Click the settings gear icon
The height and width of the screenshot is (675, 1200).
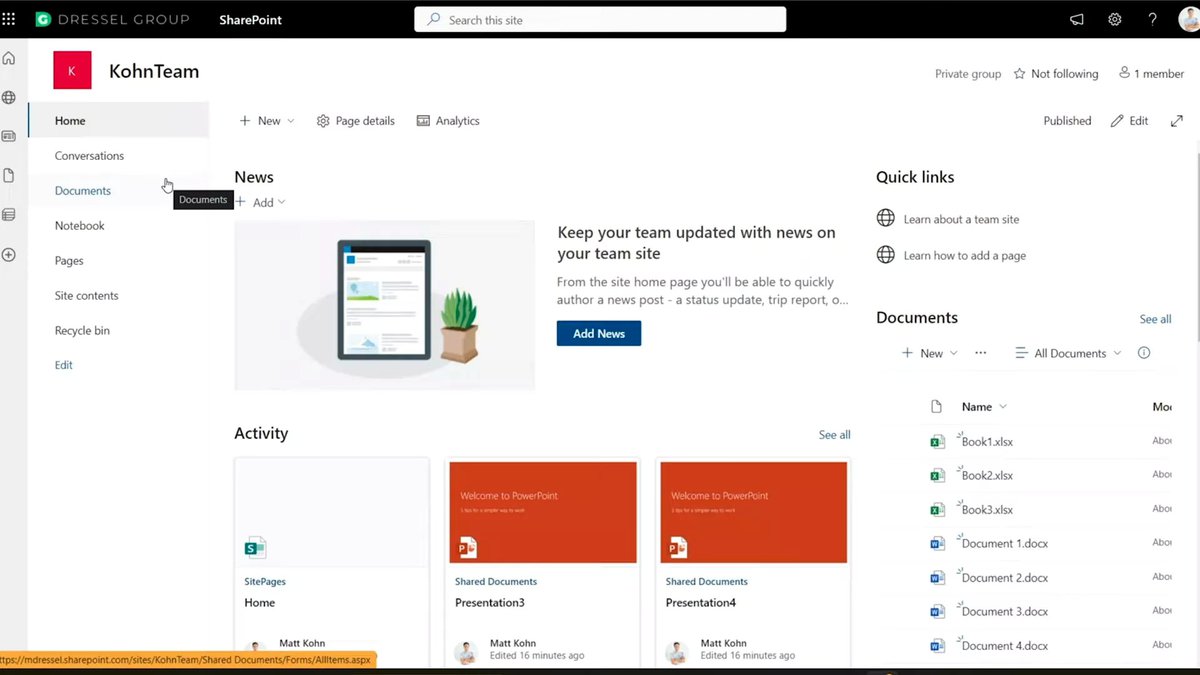point(1114,19)
